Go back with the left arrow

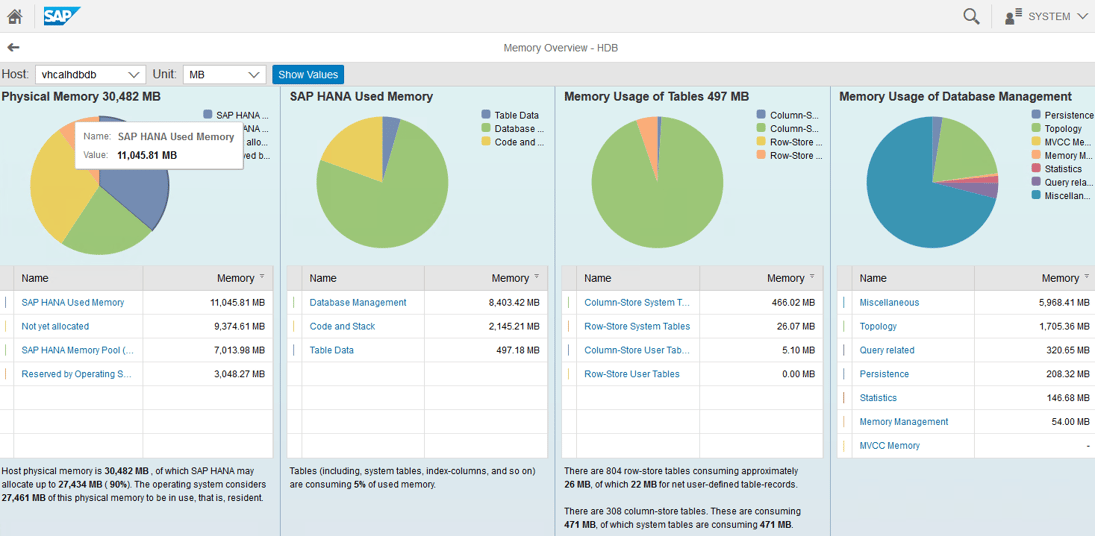click(13, 47)
